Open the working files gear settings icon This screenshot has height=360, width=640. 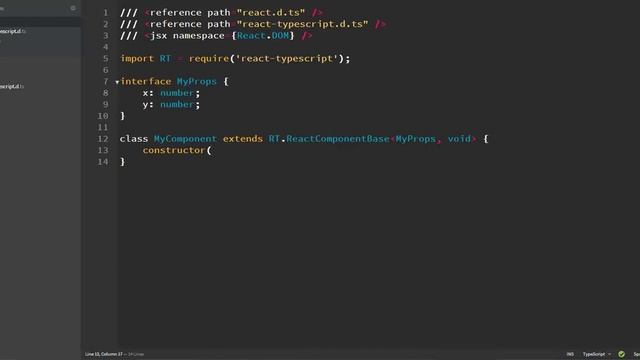(x=73, y=8)
